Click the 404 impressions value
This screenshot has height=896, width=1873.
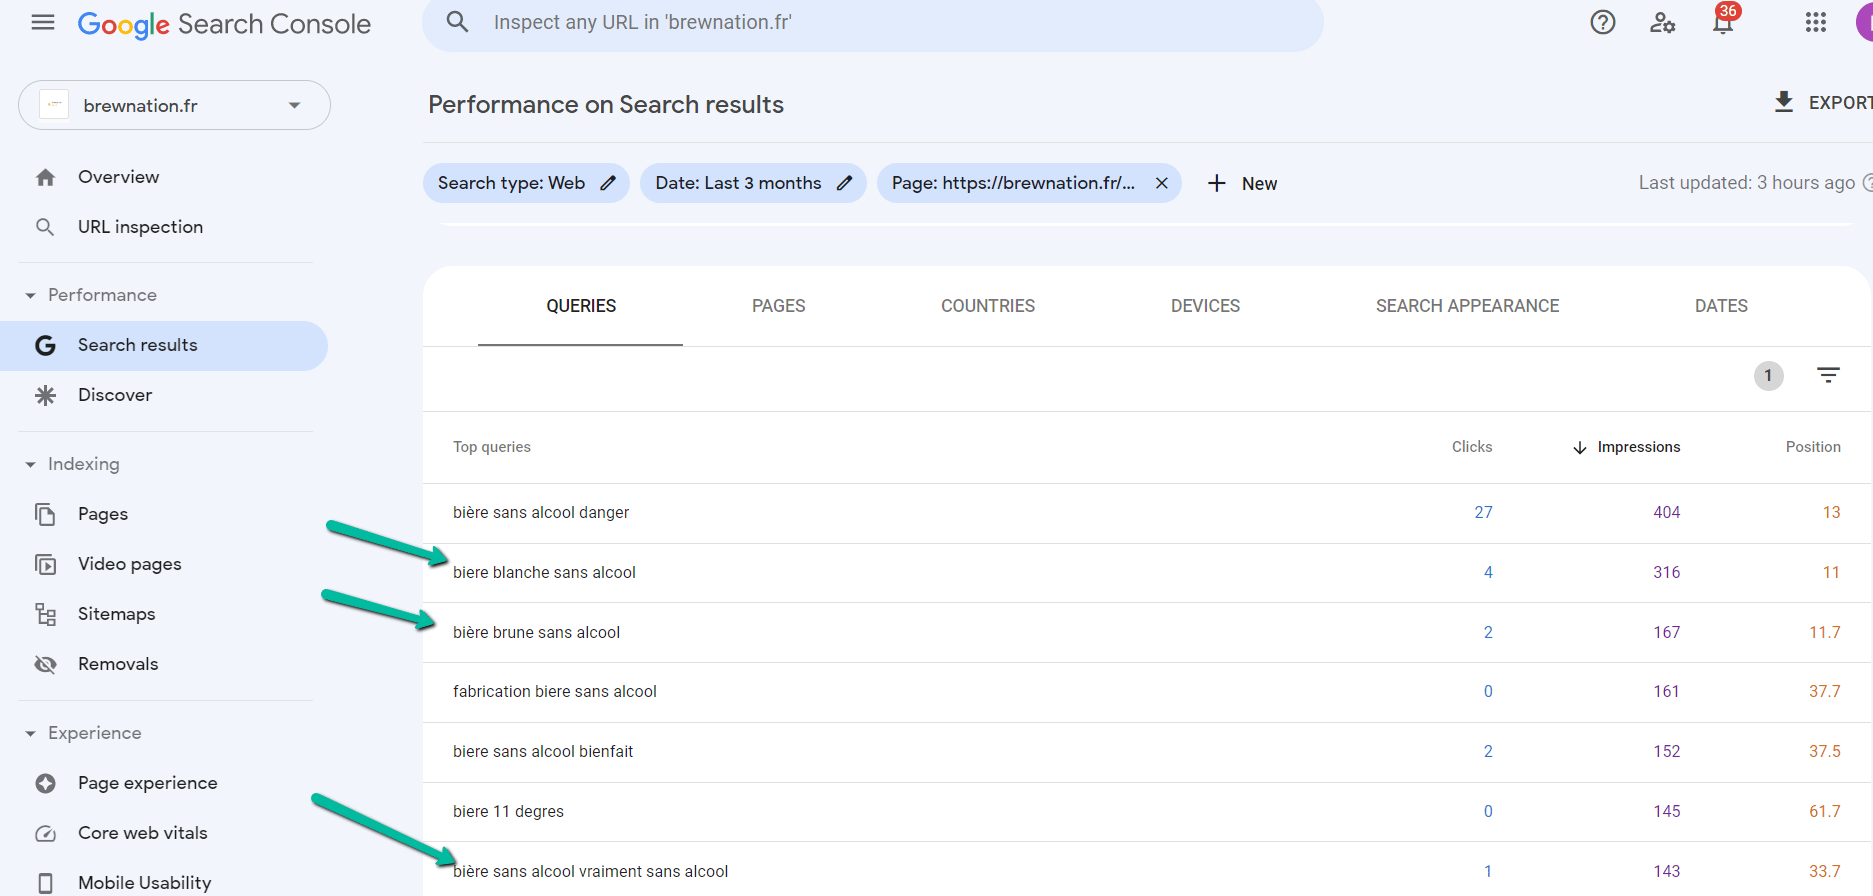1666,512
